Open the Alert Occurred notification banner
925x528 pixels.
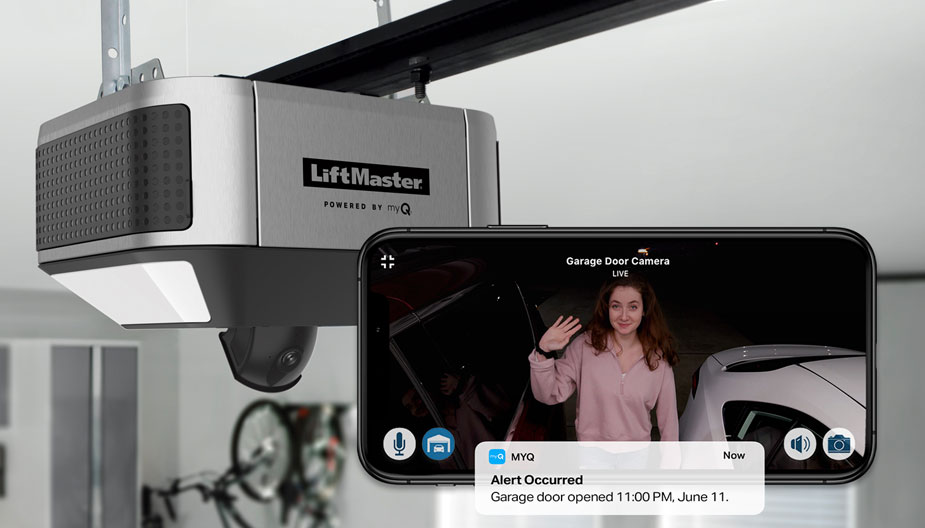[619, 479]
